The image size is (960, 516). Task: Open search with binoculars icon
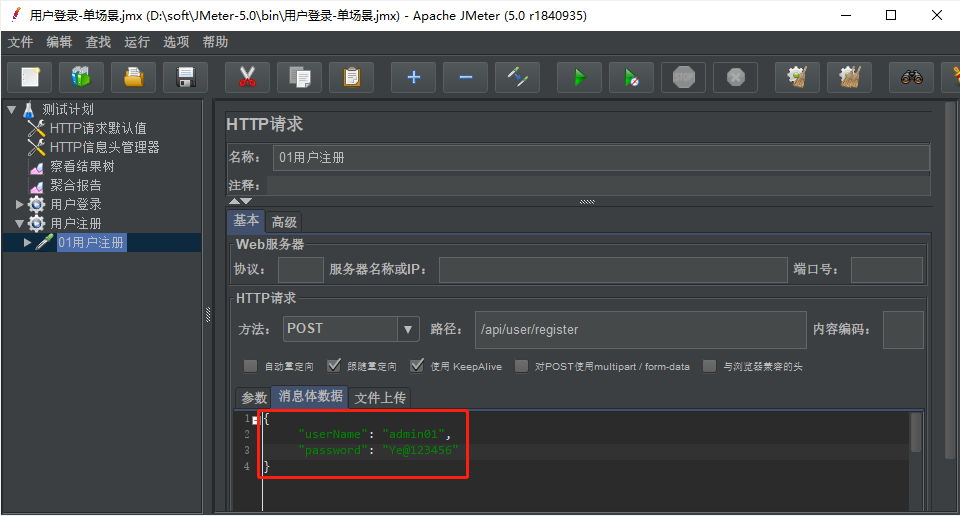(x=911, y=77)
